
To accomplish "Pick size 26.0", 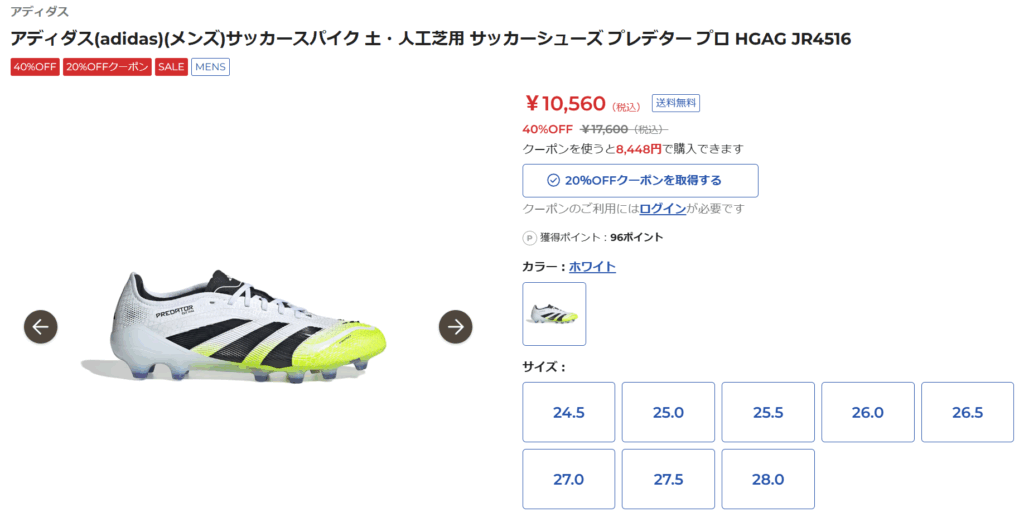I will pyautogui.click(x=867, y=412).
